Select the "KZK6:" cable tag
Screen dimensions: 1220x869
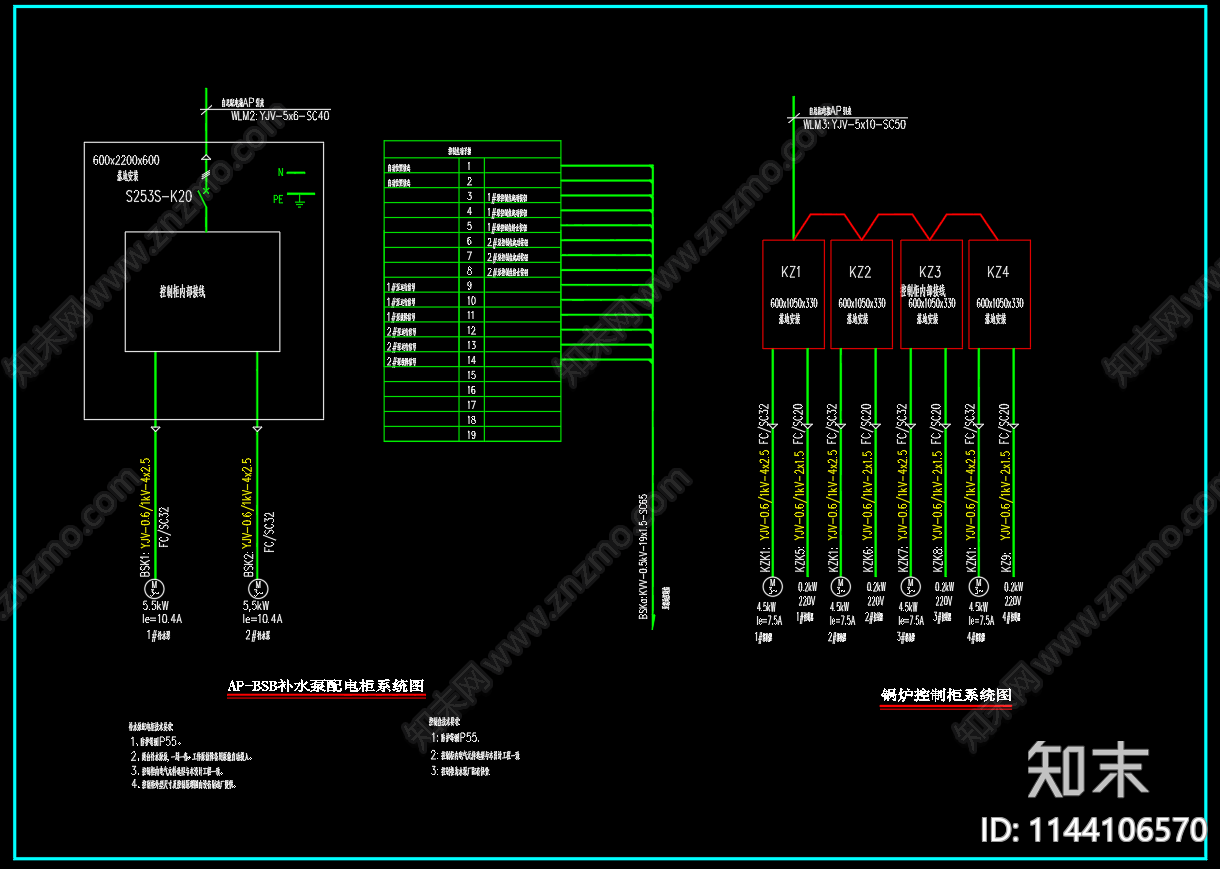tap(869, 561)
